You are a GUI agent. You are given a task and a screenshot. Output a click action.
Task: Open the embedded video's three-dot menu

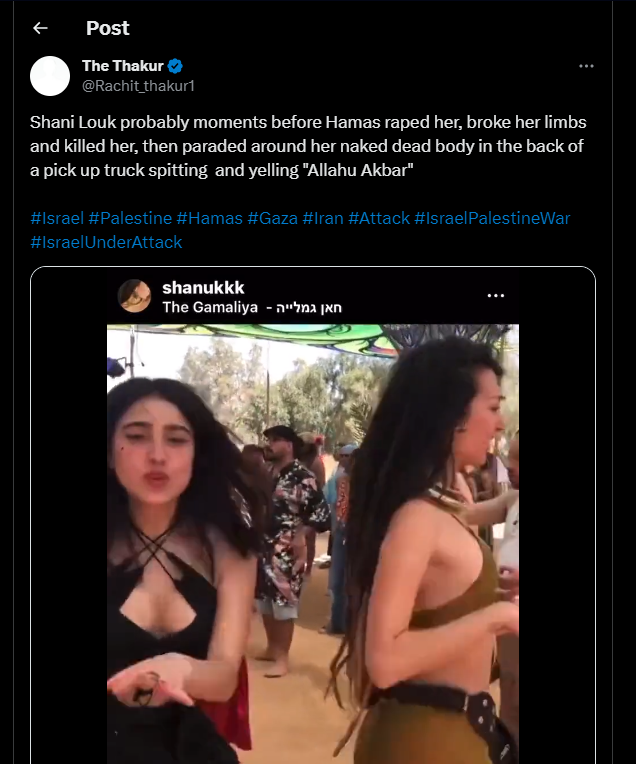pyautogui.click(x=495, y=296)
